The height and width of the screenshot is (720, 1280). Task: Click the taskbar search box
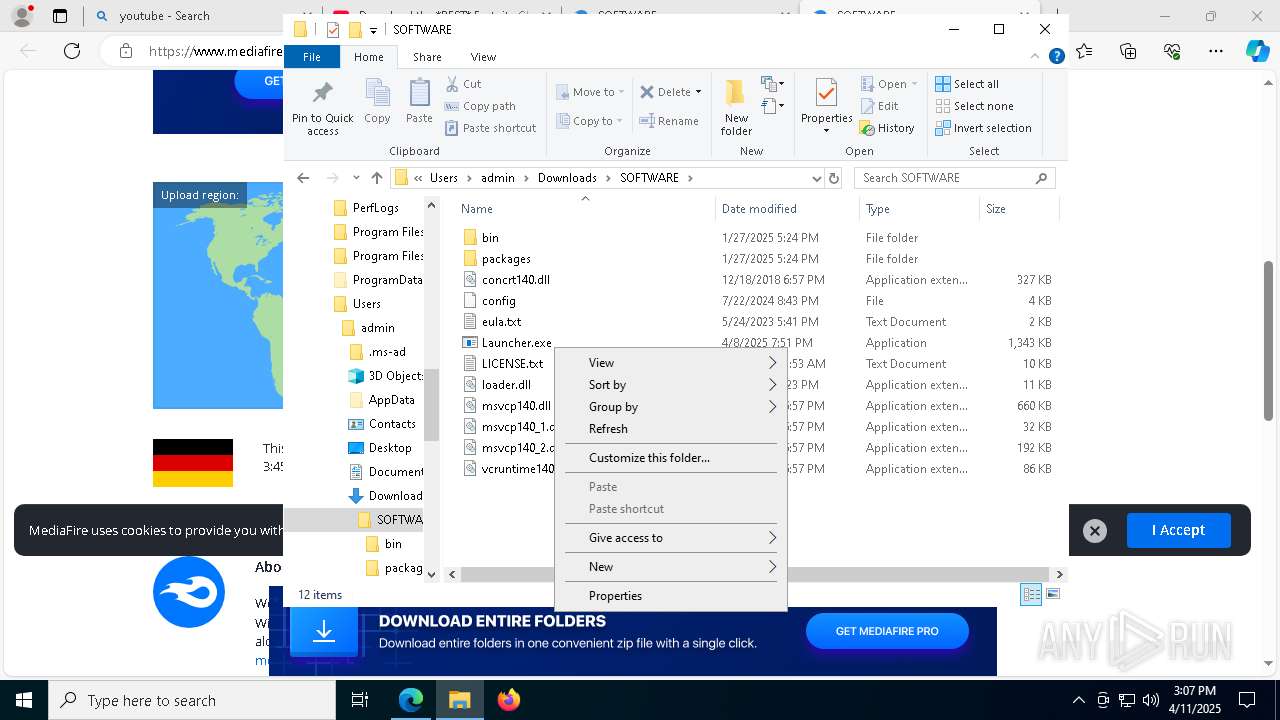coord(192,700)
